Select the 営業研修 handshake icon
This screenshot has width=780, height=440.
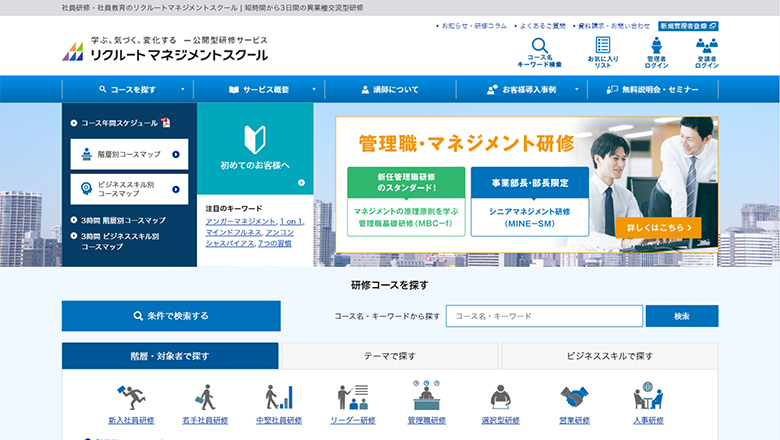click(574, 397)
